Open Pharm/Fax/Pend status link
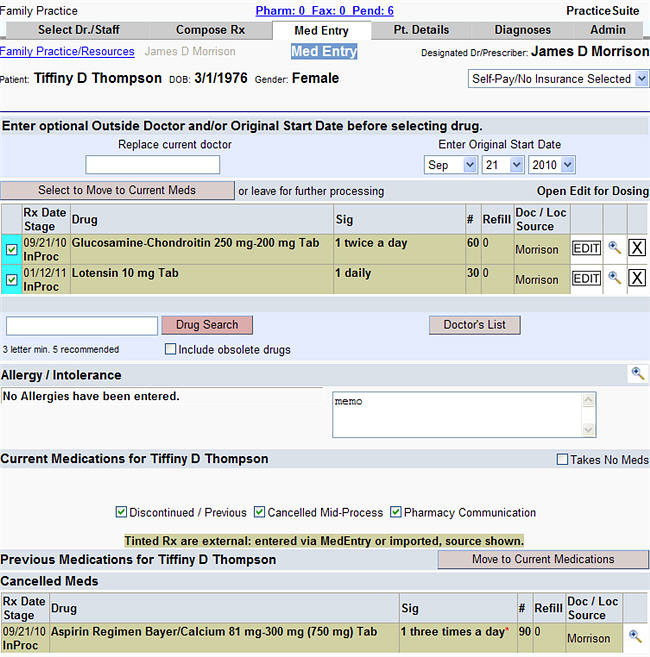 click(324, 10)
